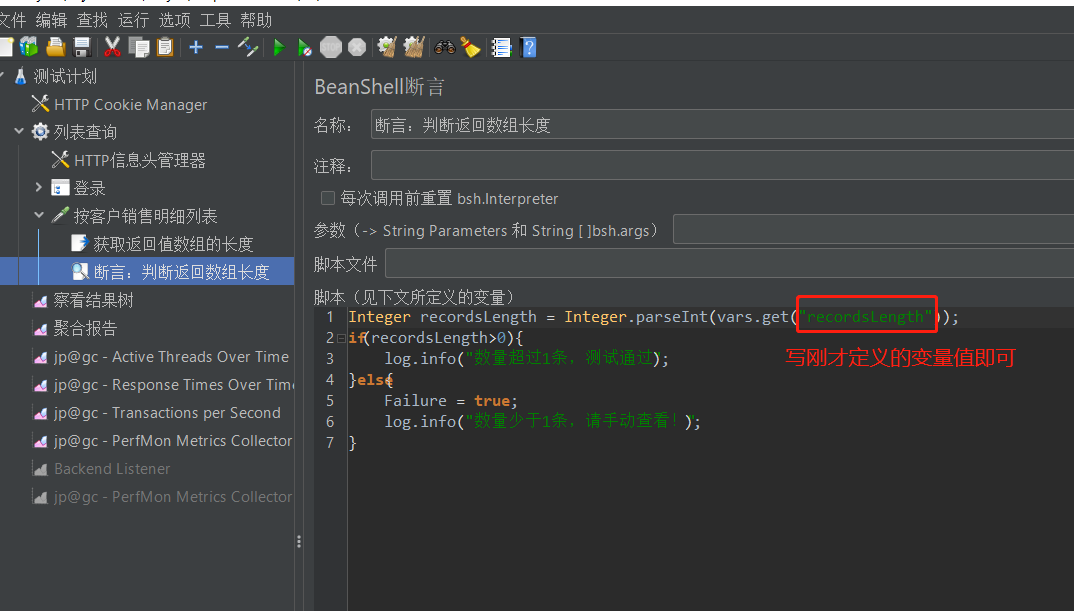The height and width of the screenshot is (611, 1074).
Task: Clear results with single gear broom icon
Action: [x=387, y=47]
